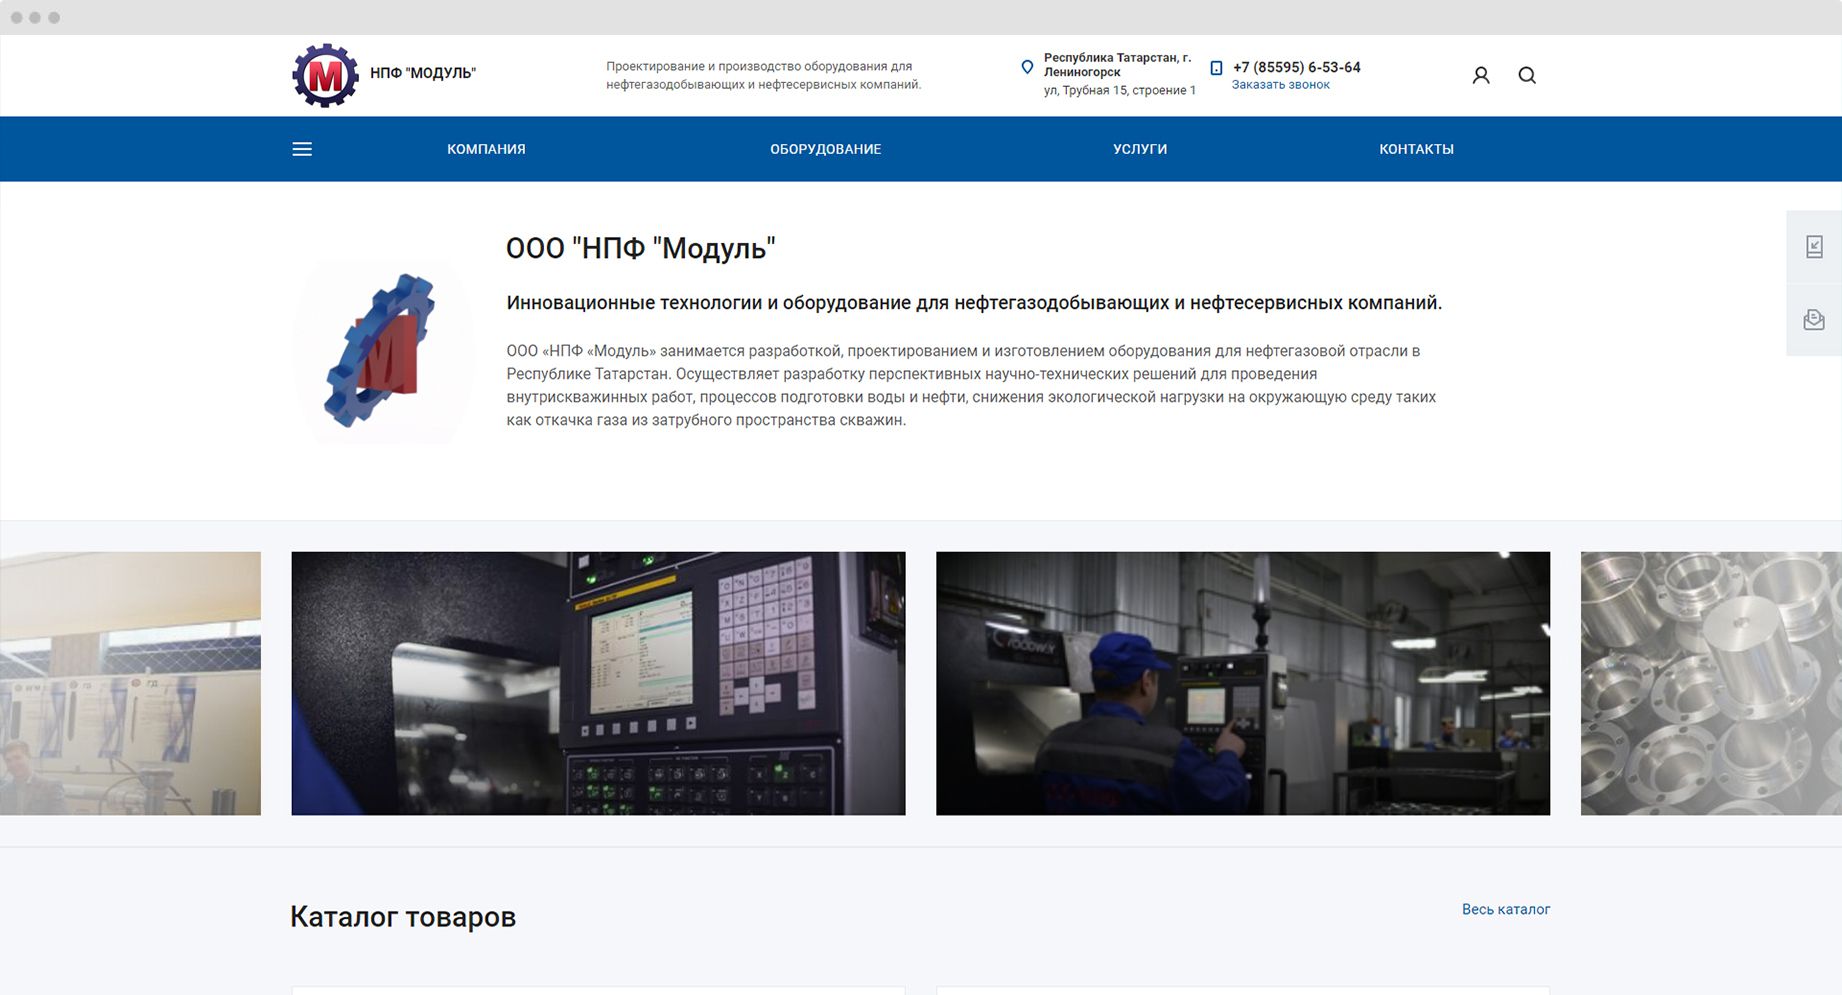Go to the УСЛУГИ section
This screenshot has height=995, width=1842.
pyautogui.click(x=1140, y=149)
